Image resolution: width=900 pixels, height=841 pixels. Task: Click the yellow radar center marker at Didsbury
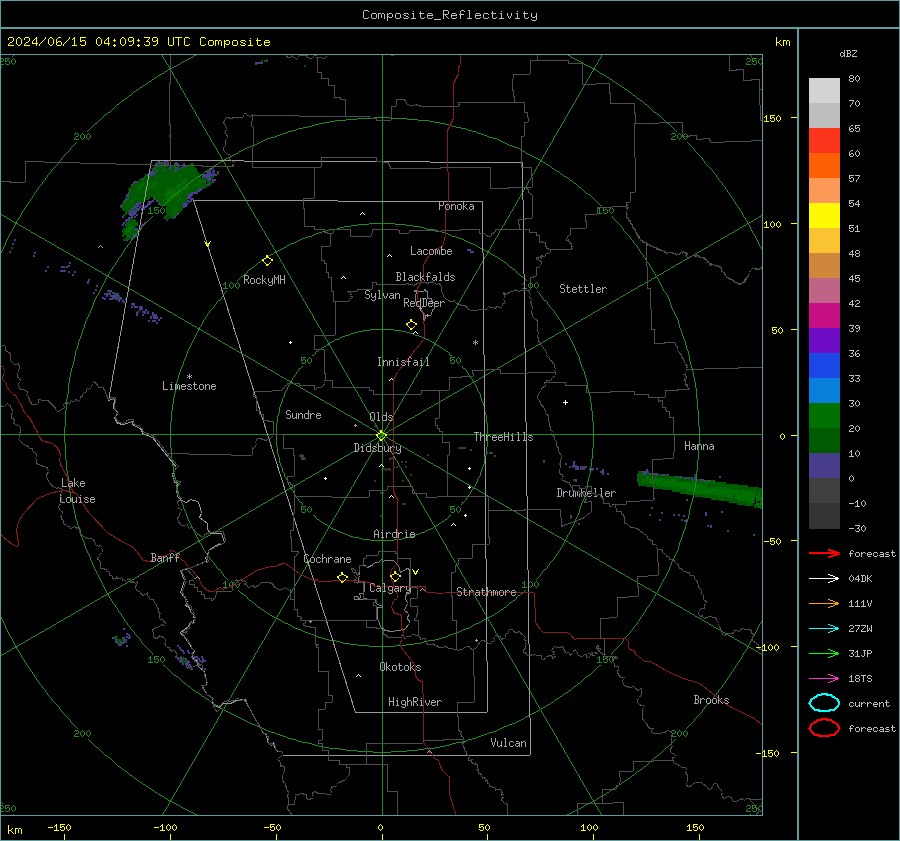(x=381, y=436)
